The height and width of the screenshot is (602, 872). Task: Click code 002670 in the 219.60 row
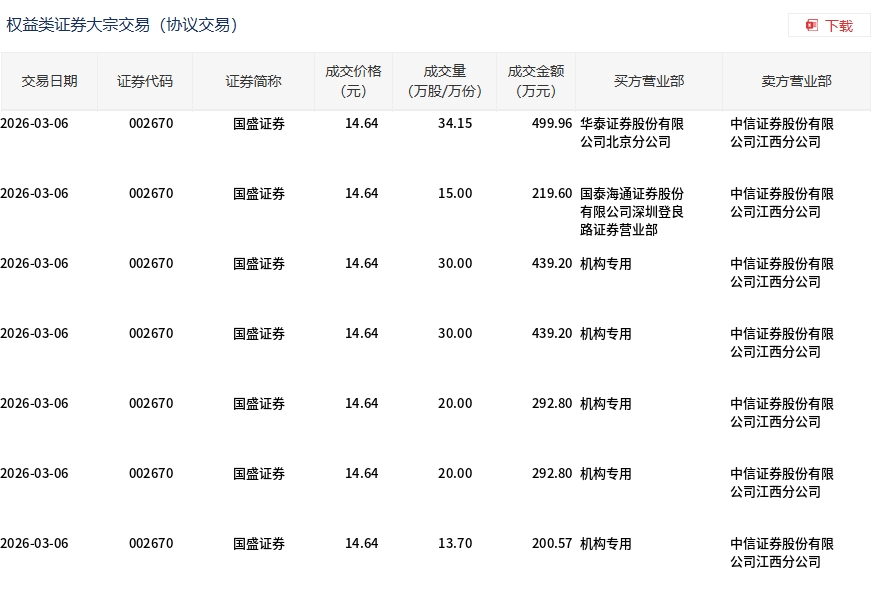(x=151, y=194)
